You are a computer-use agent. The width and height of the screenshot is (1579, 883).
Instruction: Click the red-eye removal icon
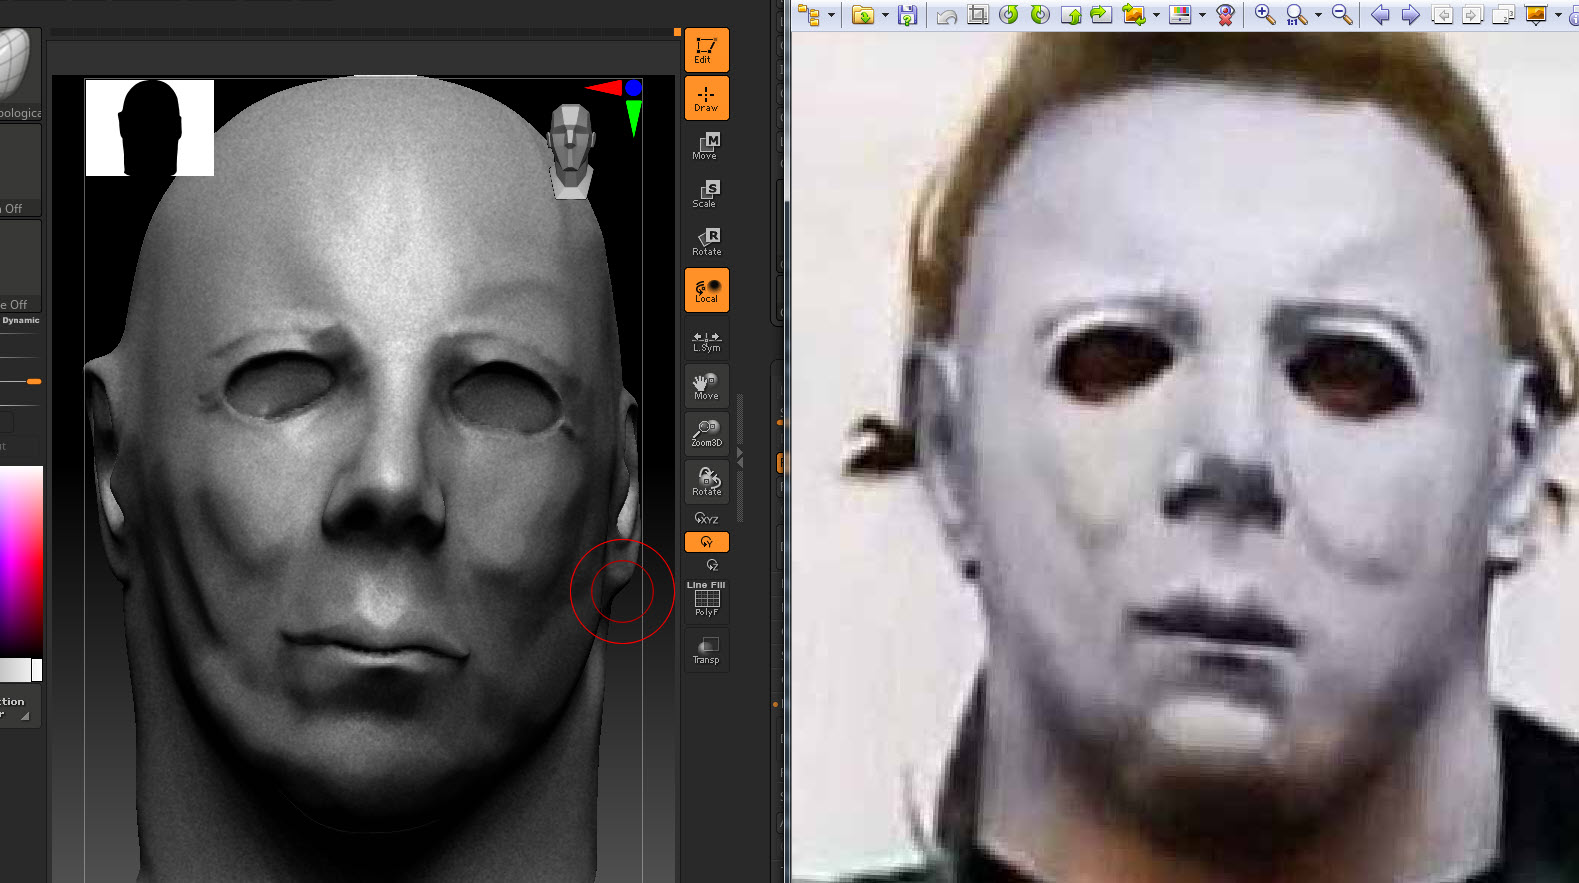1225,15
